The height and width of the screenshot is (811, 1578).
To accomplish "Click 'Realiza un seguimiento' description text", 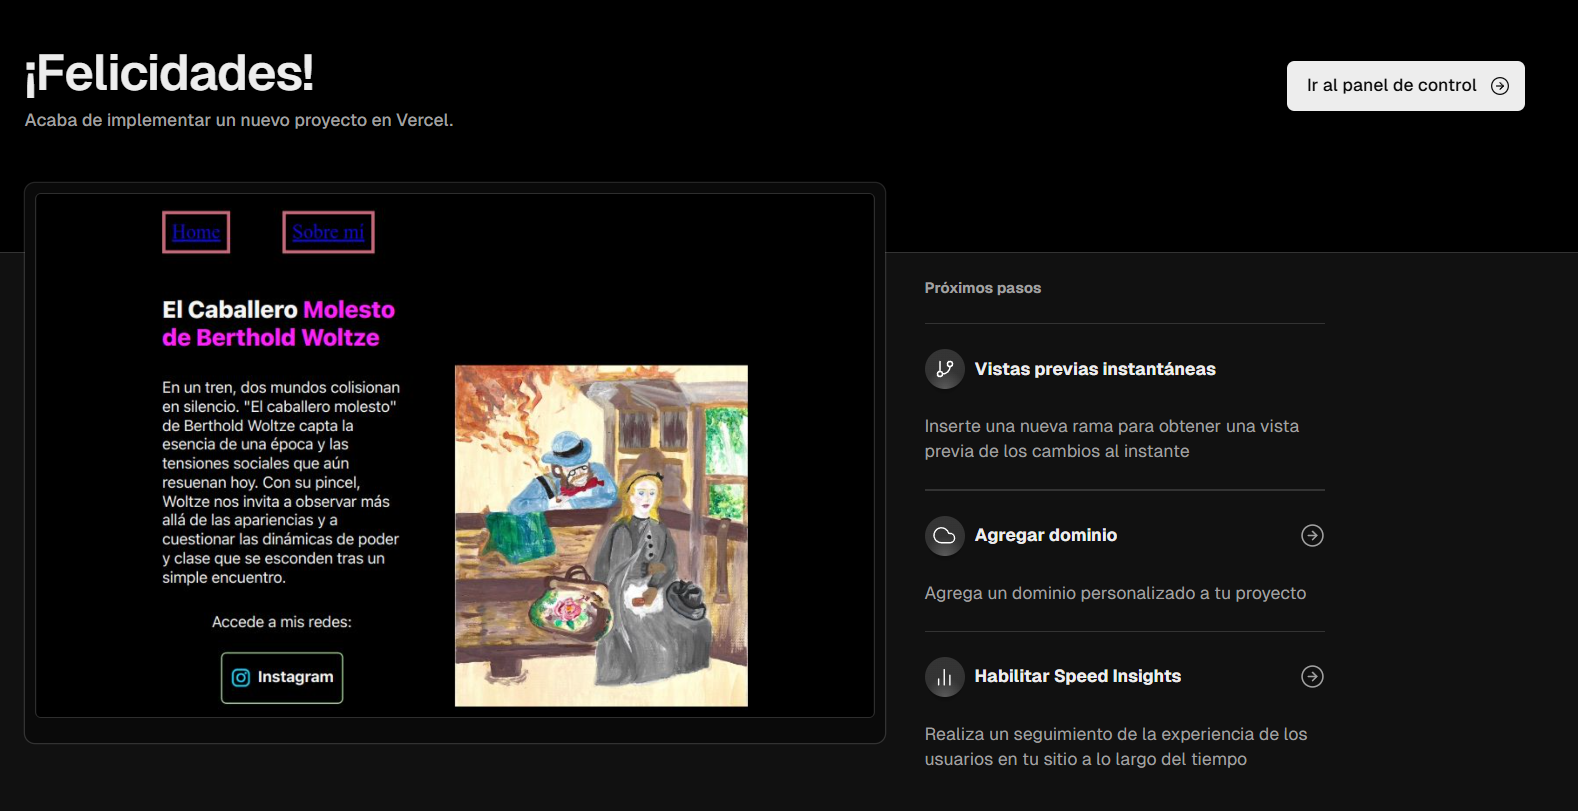I will (1116, 747).
